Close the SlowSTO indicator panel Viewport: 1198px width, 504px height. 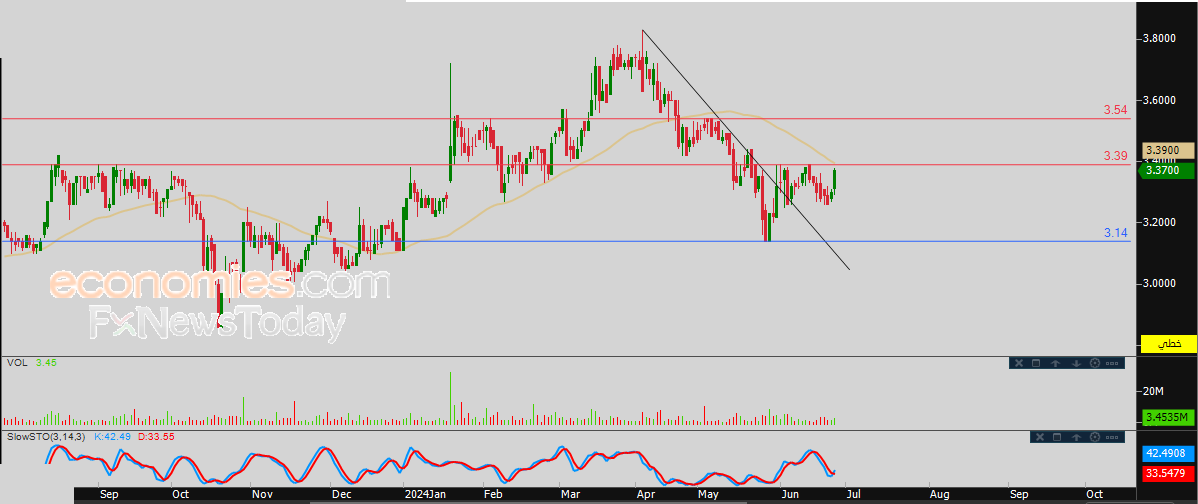pyautogui.click(x=1040, y=437)
